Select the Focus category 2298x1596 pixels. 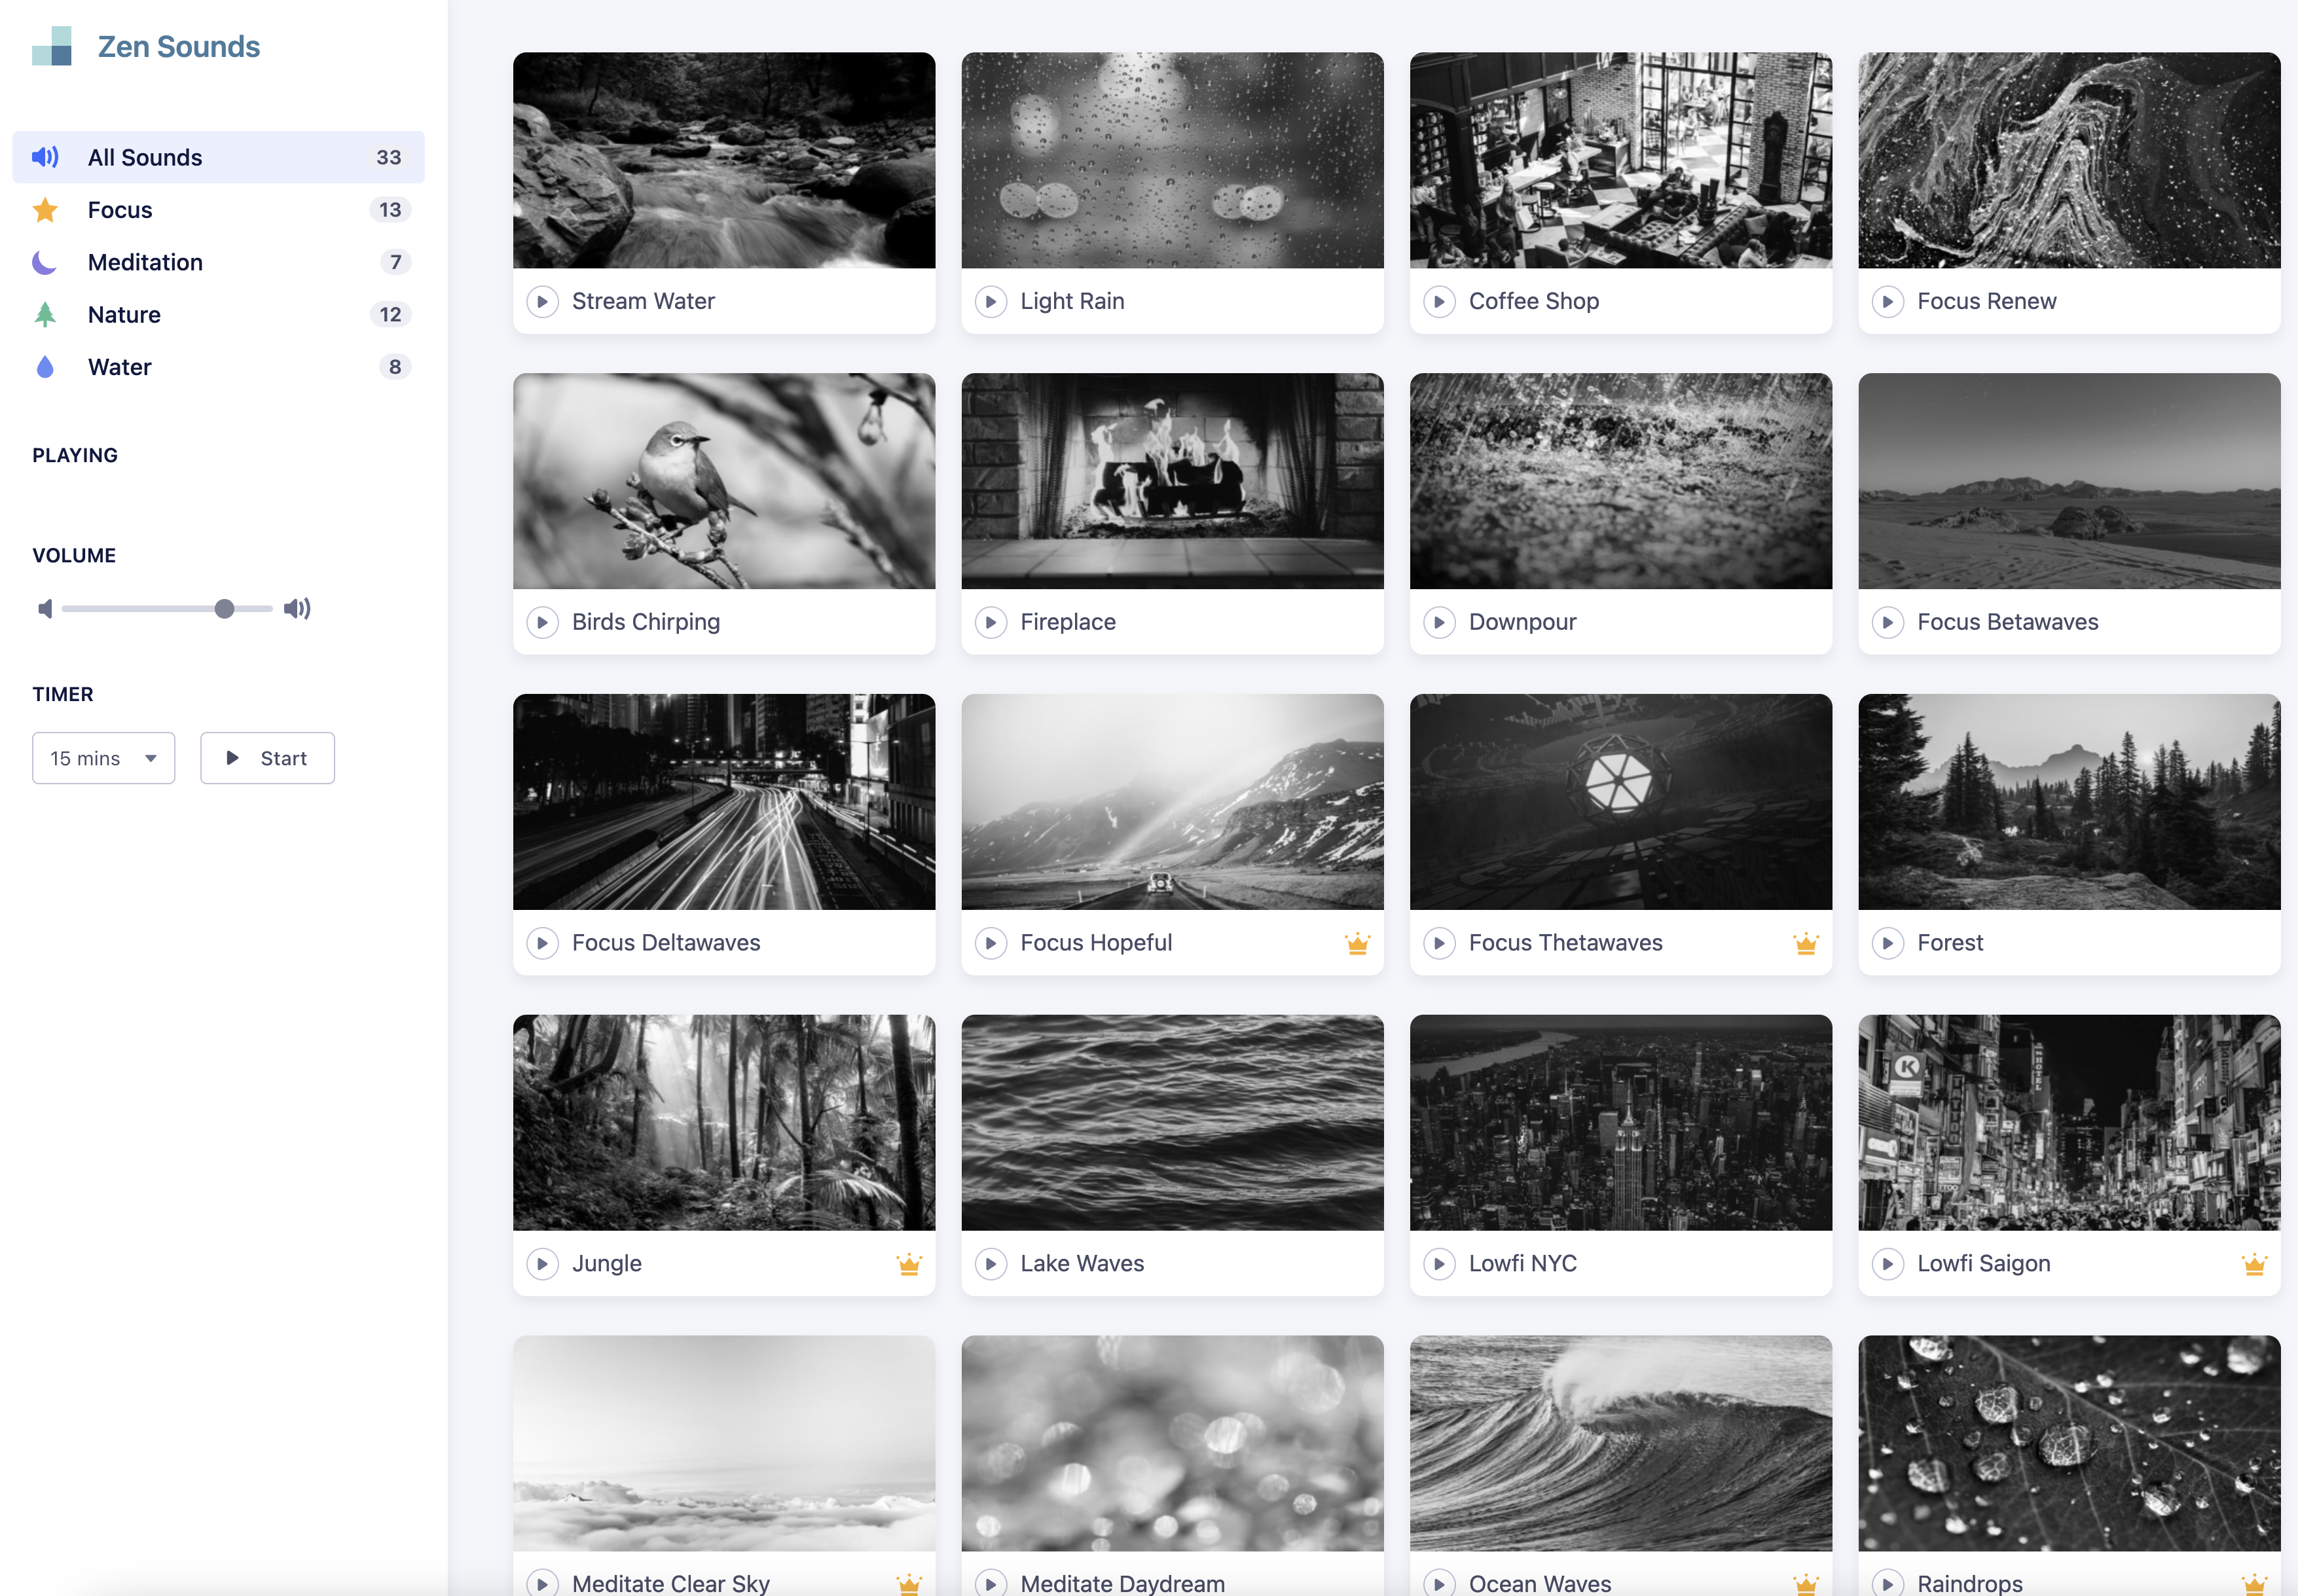click(120, 210)
